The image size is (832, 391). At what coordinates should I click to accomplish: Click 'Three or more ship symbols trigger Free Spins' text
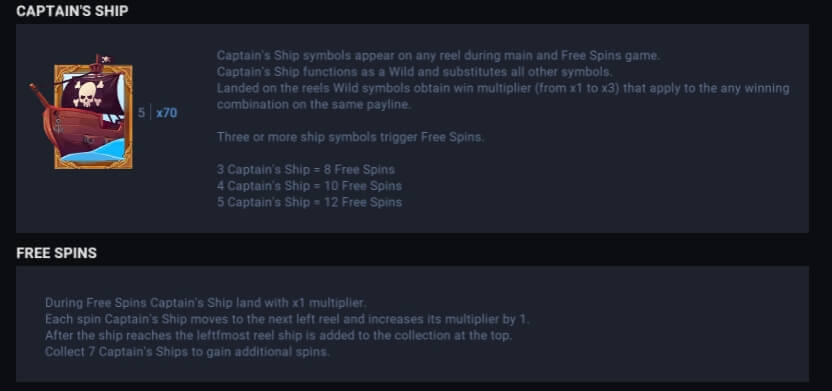coord(350,137)
